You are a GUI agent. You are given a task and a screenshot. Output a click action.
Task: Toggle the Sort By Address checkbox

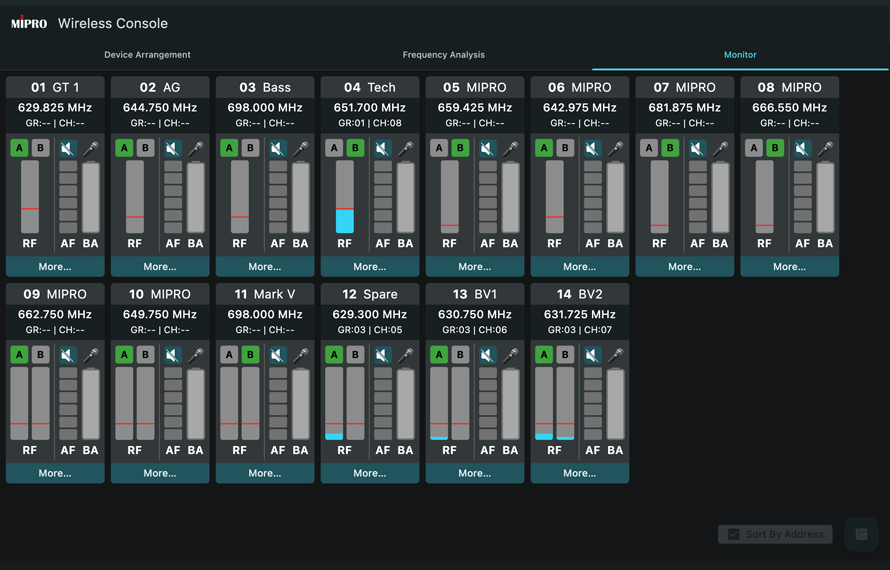pyautogui.click(x=733, y=534)
